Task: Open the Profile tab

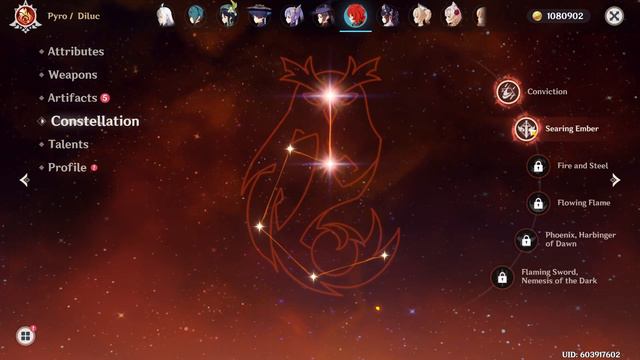Action: [67, 167]
